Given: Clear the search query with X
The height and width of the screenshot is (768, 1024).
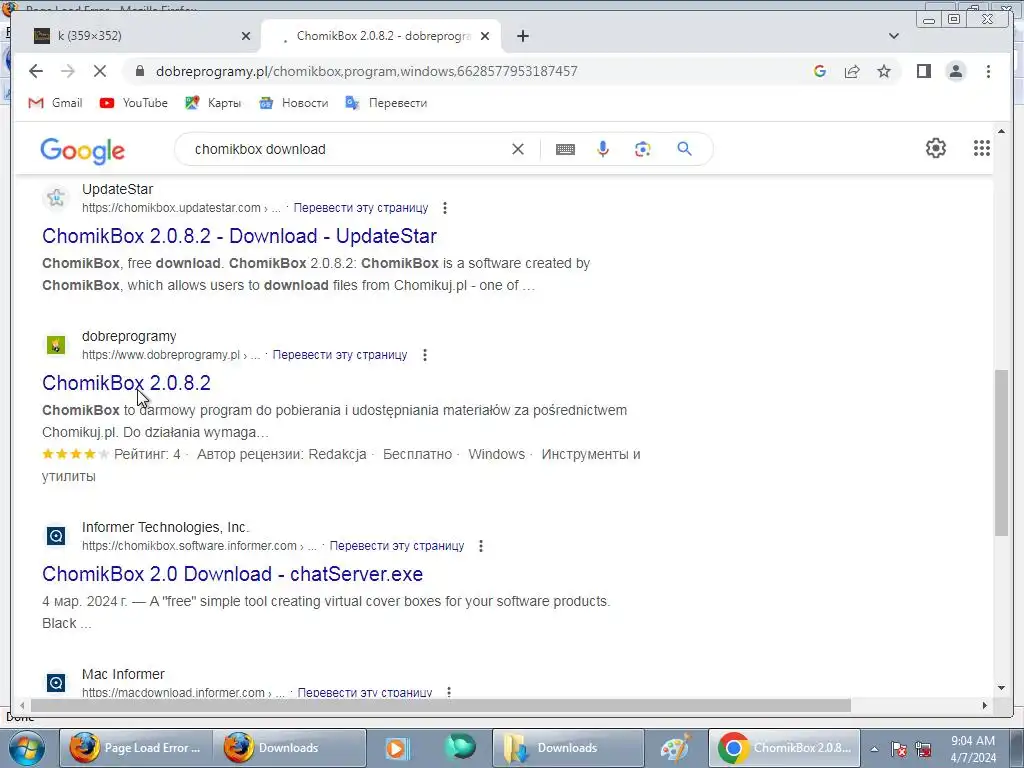Looking at the screenshot, I should 518,149.
